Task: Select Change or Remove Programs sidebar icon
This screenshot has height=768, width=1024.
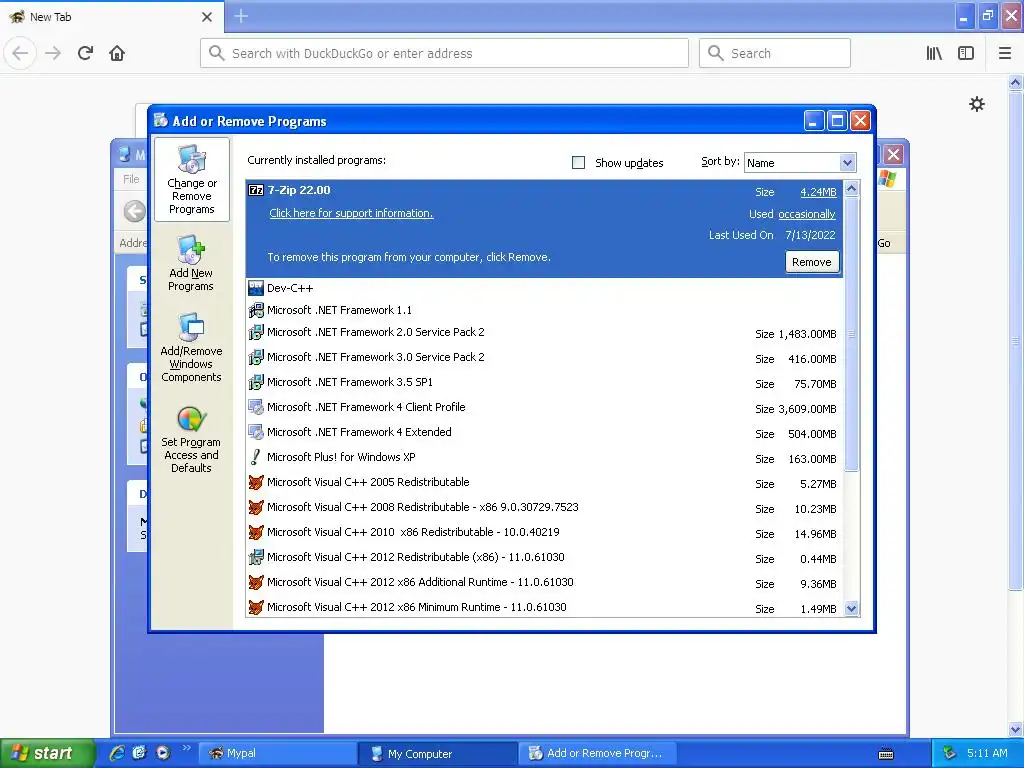Action: pyautogui.click(x=191, y=180)
